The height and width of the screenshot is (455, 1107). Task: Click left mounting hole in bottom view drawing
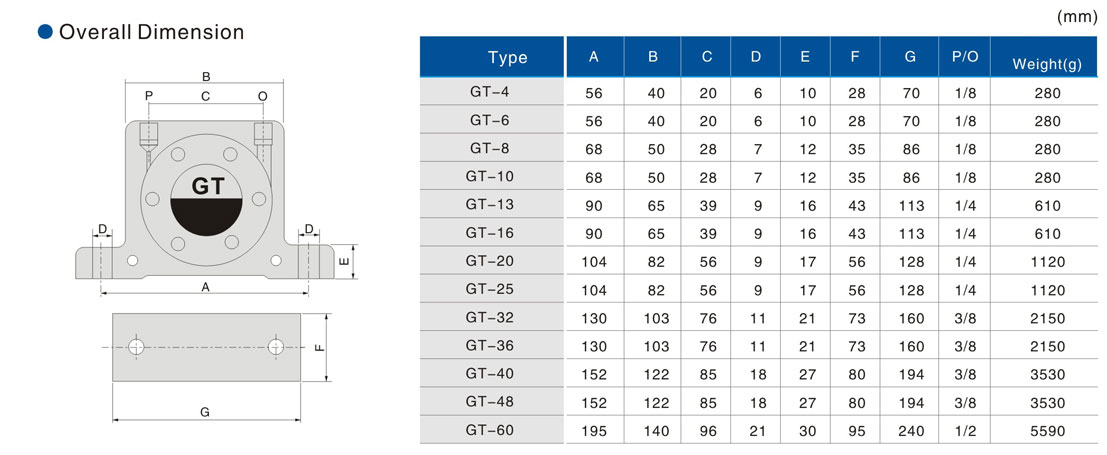[x=136, y=346]
